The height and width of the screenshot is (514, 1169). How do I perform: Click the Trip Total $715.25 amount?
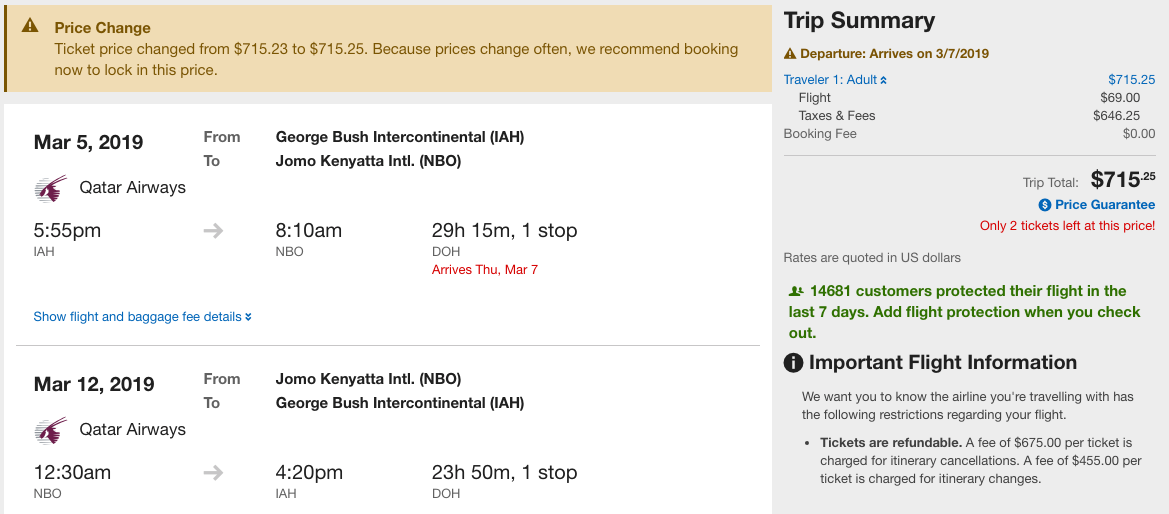[1122, 180]
